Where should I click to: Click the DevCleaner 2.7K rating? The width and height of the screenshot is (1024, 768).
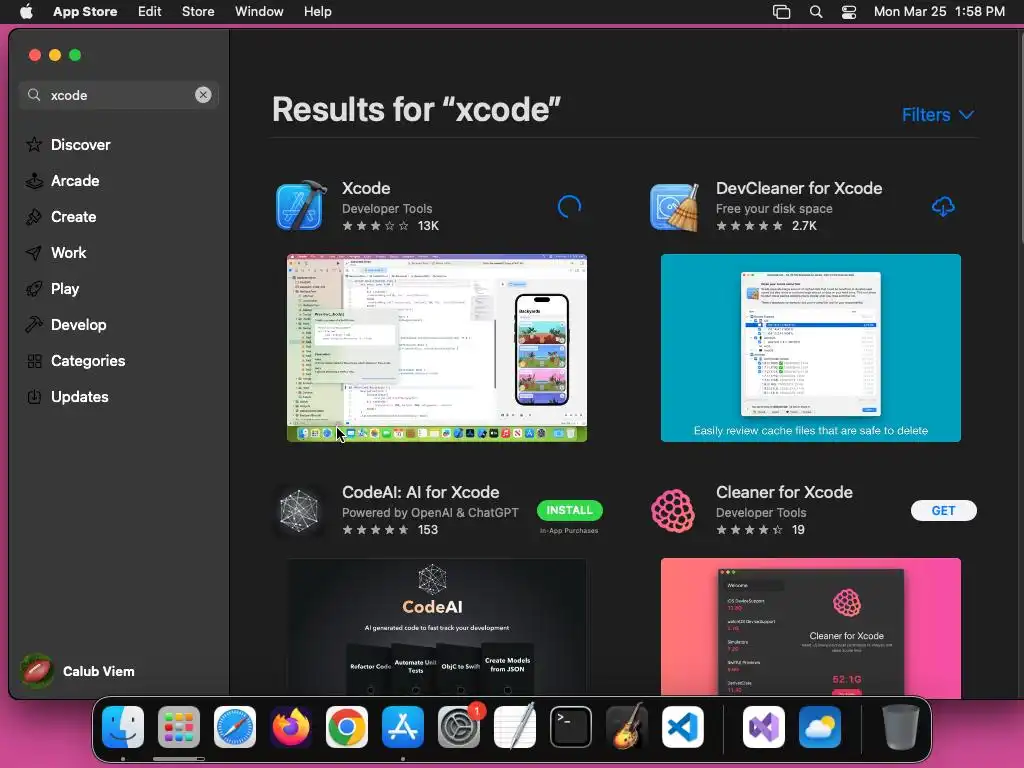(x=766, y=226)
